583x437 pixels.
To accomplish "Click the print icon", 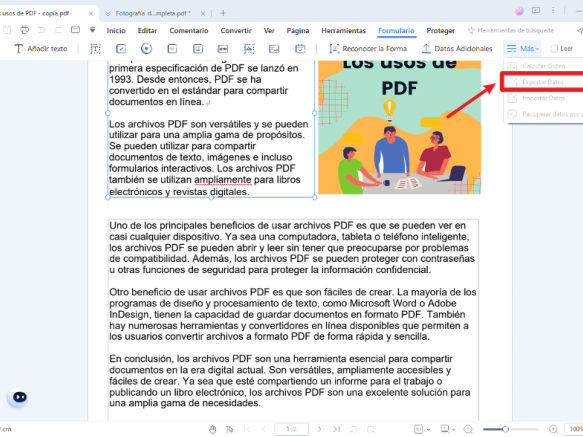I will point(25,30).
